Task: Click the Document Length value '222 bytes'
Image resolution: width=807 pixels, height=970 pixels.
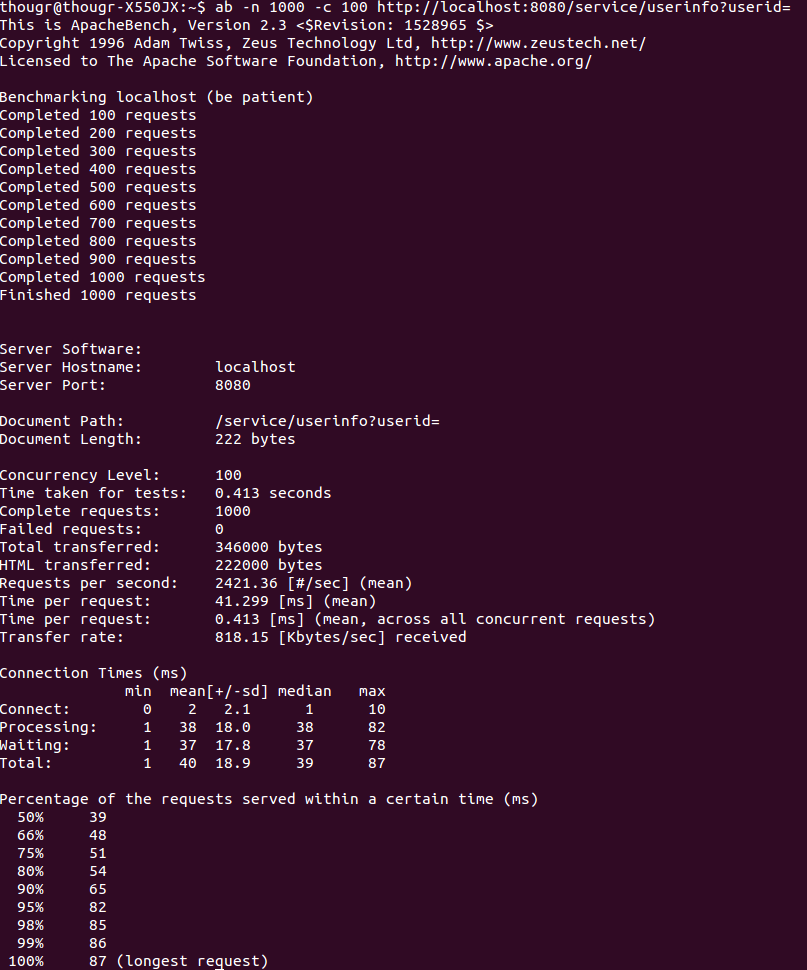Action: coord(255,439)
